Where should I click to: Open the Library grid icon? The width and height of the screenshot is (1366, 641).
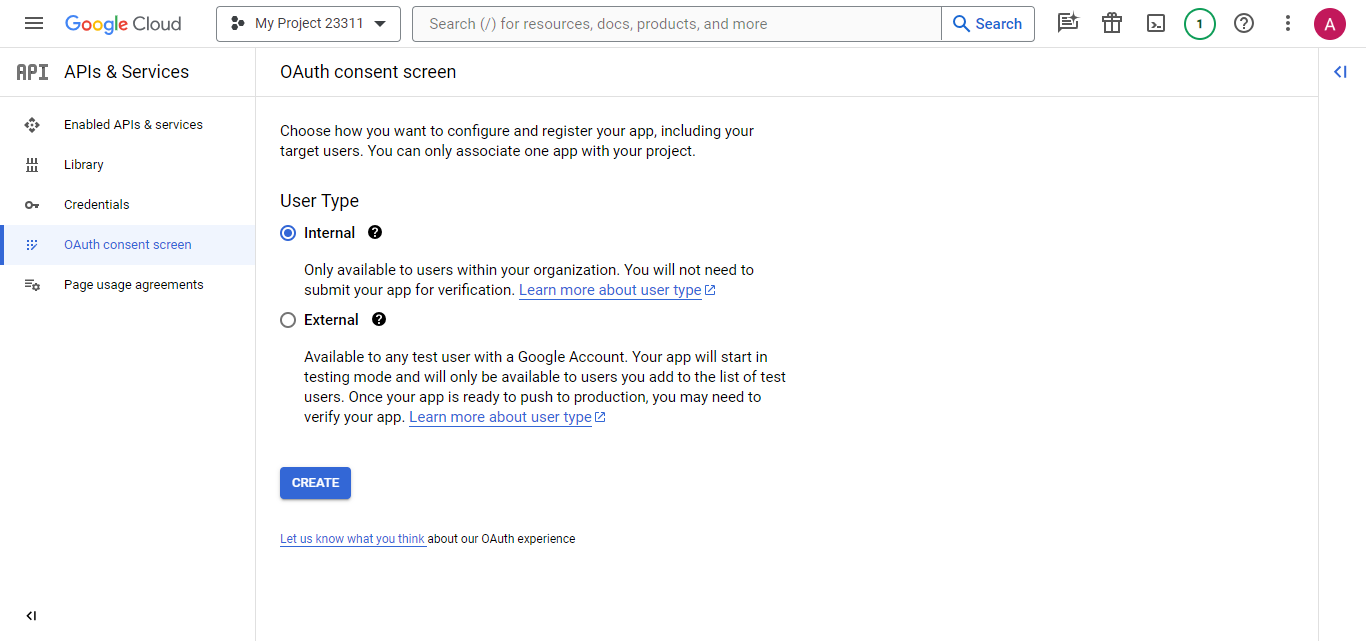(83, 164)
